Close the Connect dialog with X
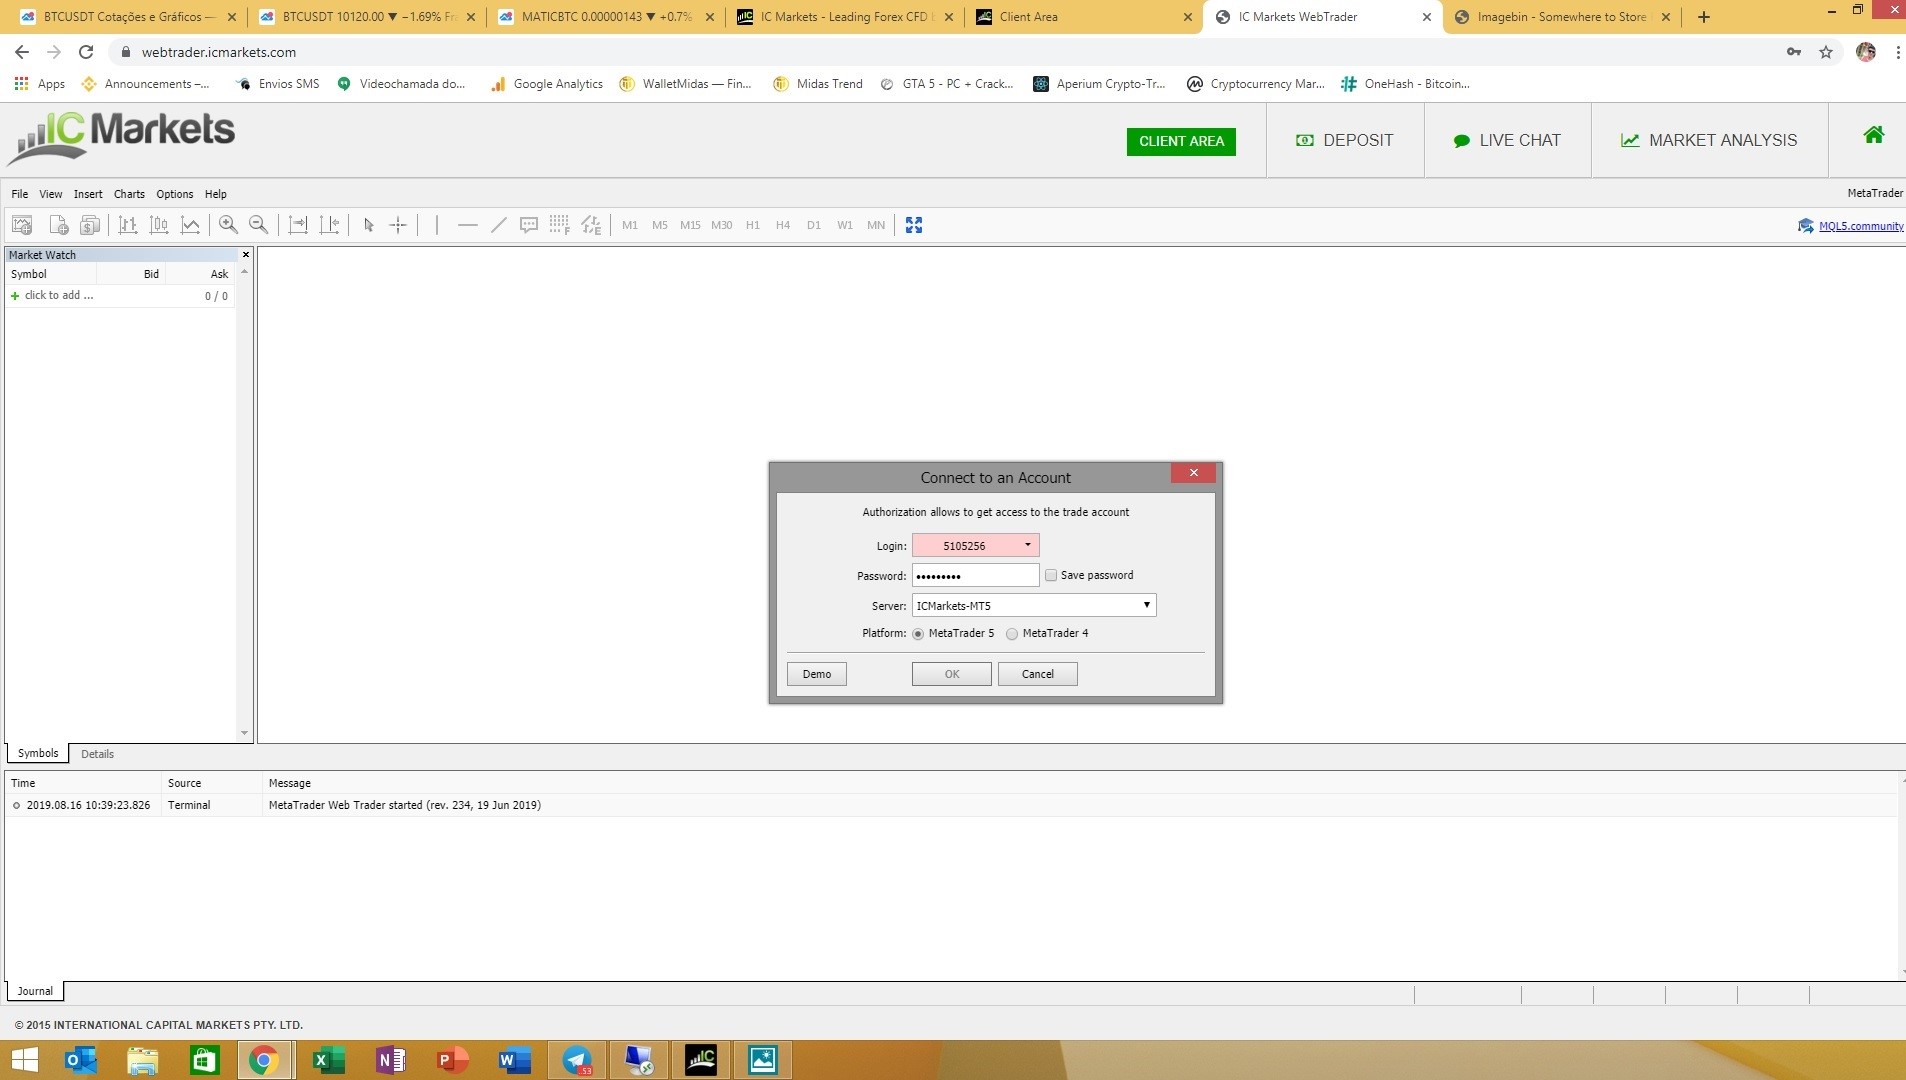Screen dimensions: 1906x1080 click(x=1194, y=473)
